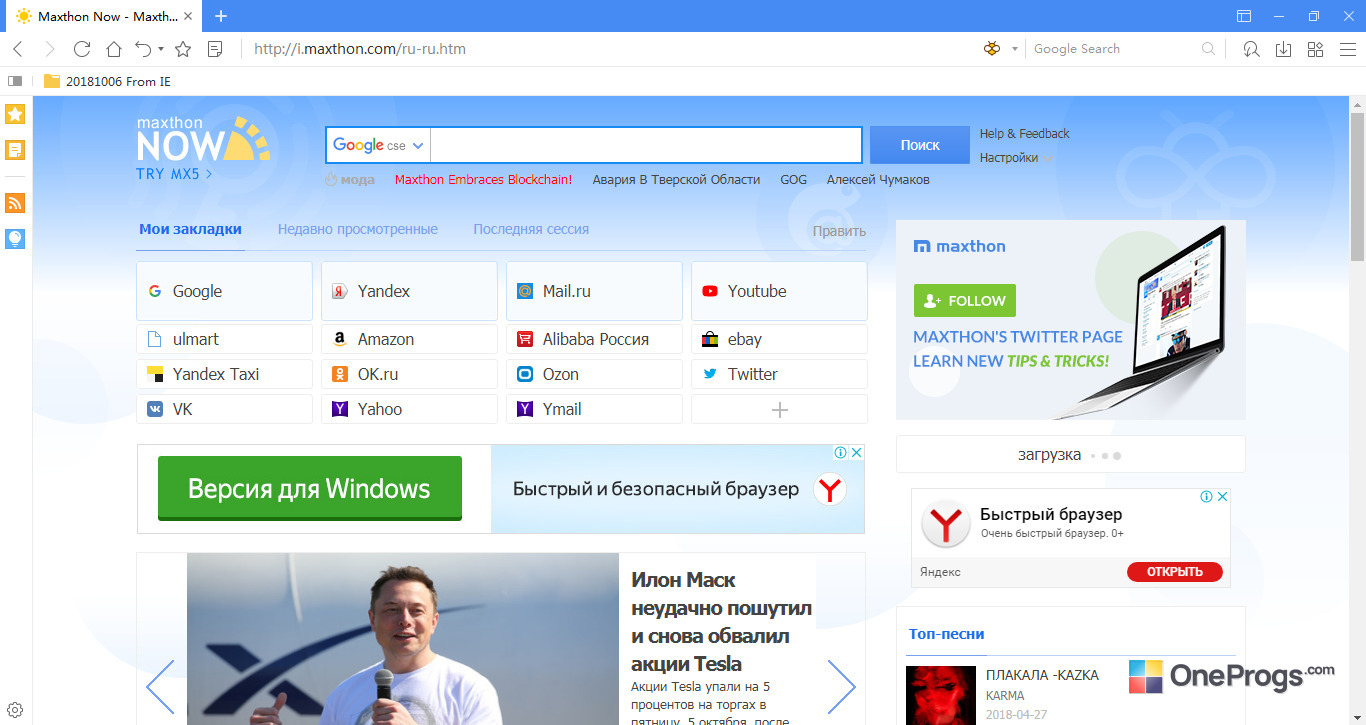Open Maxthon Embraces Blockchain! link

click(484, 180)
